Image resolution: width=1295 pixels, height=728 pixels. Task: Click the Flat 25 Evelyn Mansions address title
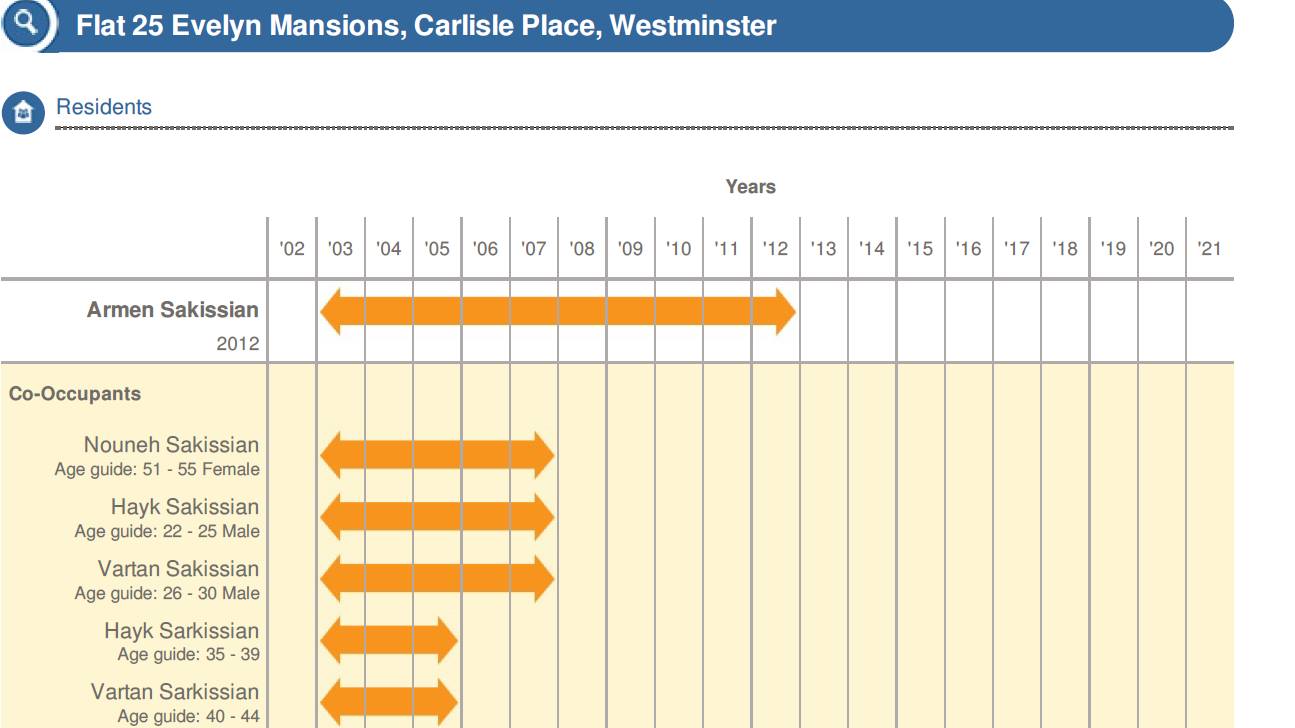pyautogui.click(x=426, y=26)
